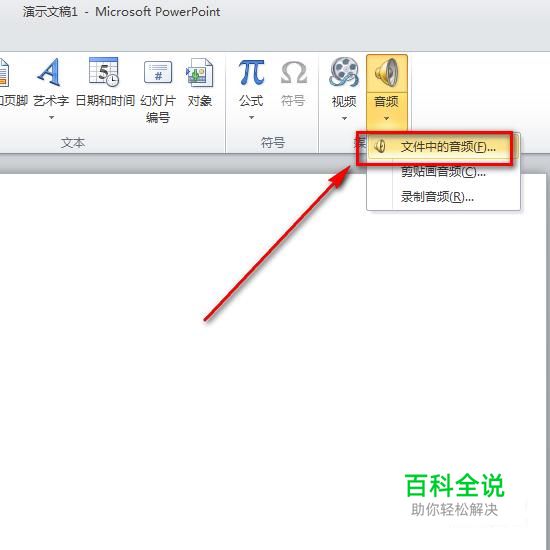Choose 剪贴画音频(C)... menu entry
Screen dimensions: 550x550
pyautogui.click(x=443, y=172)
